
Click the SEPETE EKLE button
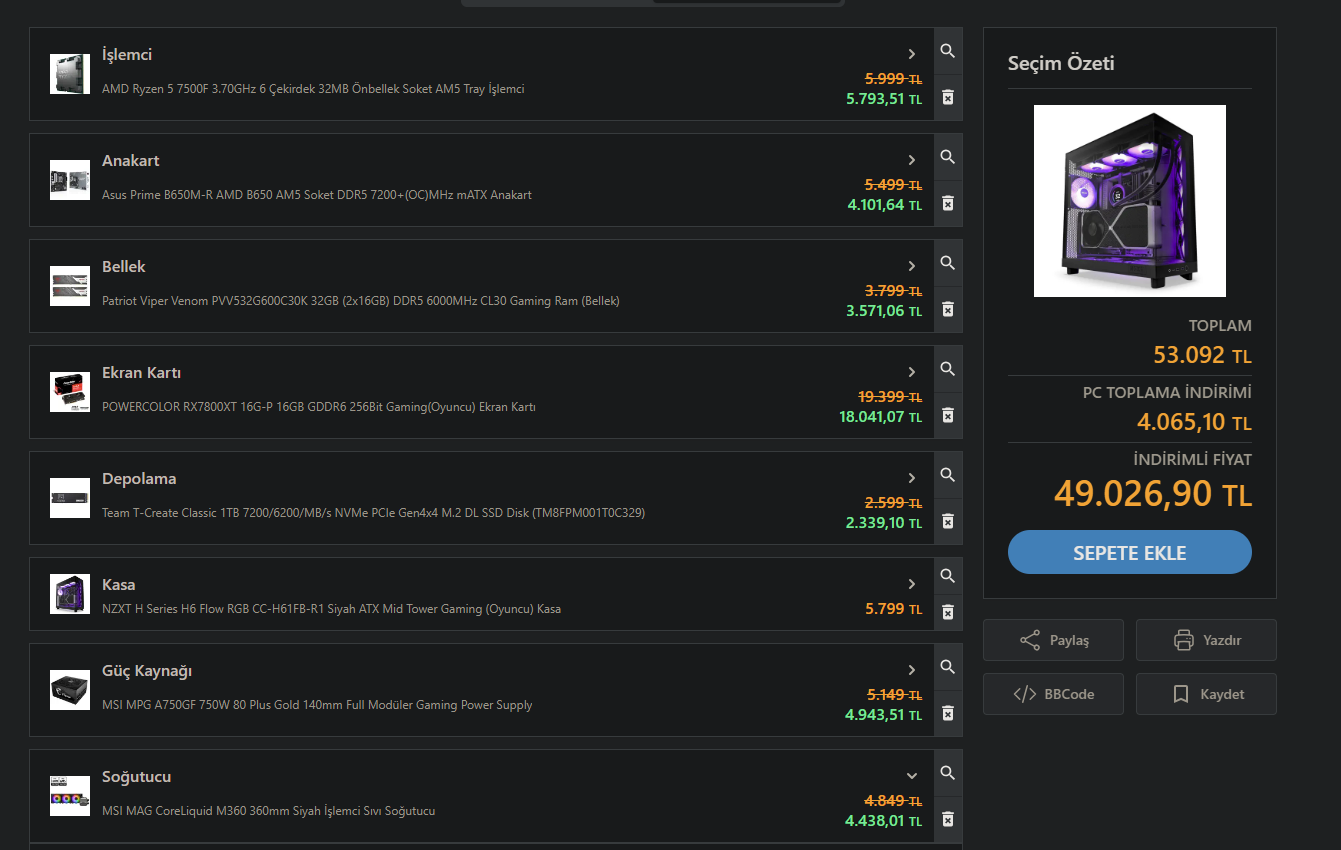[x=1129, y=552]
